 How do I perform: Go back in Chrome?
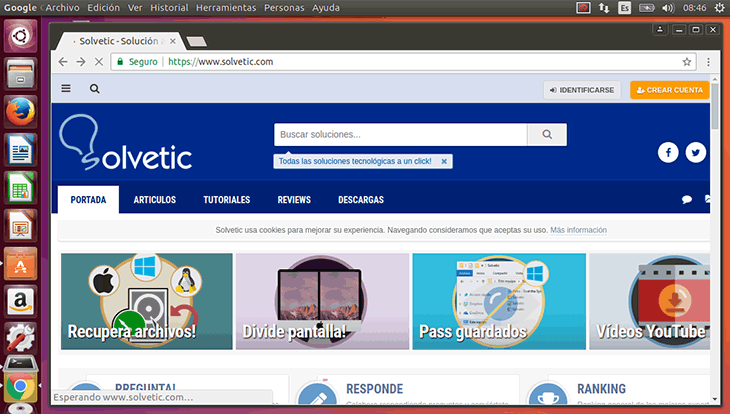coord(63,61)
